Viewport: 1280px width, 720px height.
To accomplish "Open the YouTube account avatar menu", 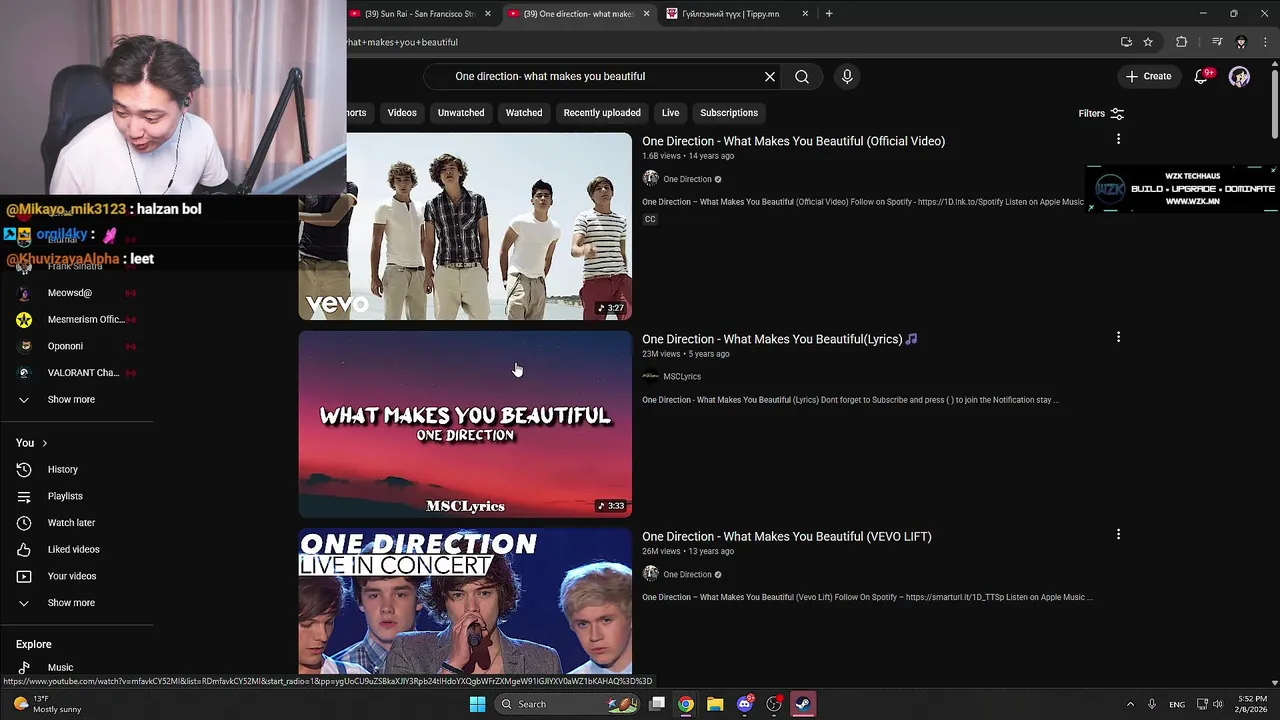I will pyautogui.click(x=1239, y=76).
